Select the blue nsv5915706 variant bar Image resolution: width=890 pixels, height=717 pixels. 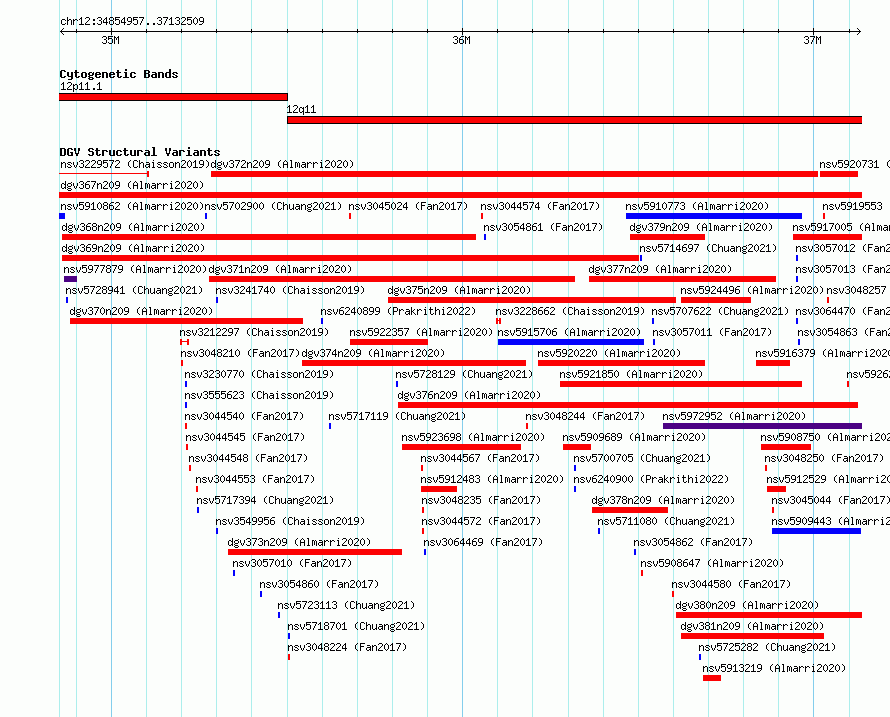[x=571, y=342]
